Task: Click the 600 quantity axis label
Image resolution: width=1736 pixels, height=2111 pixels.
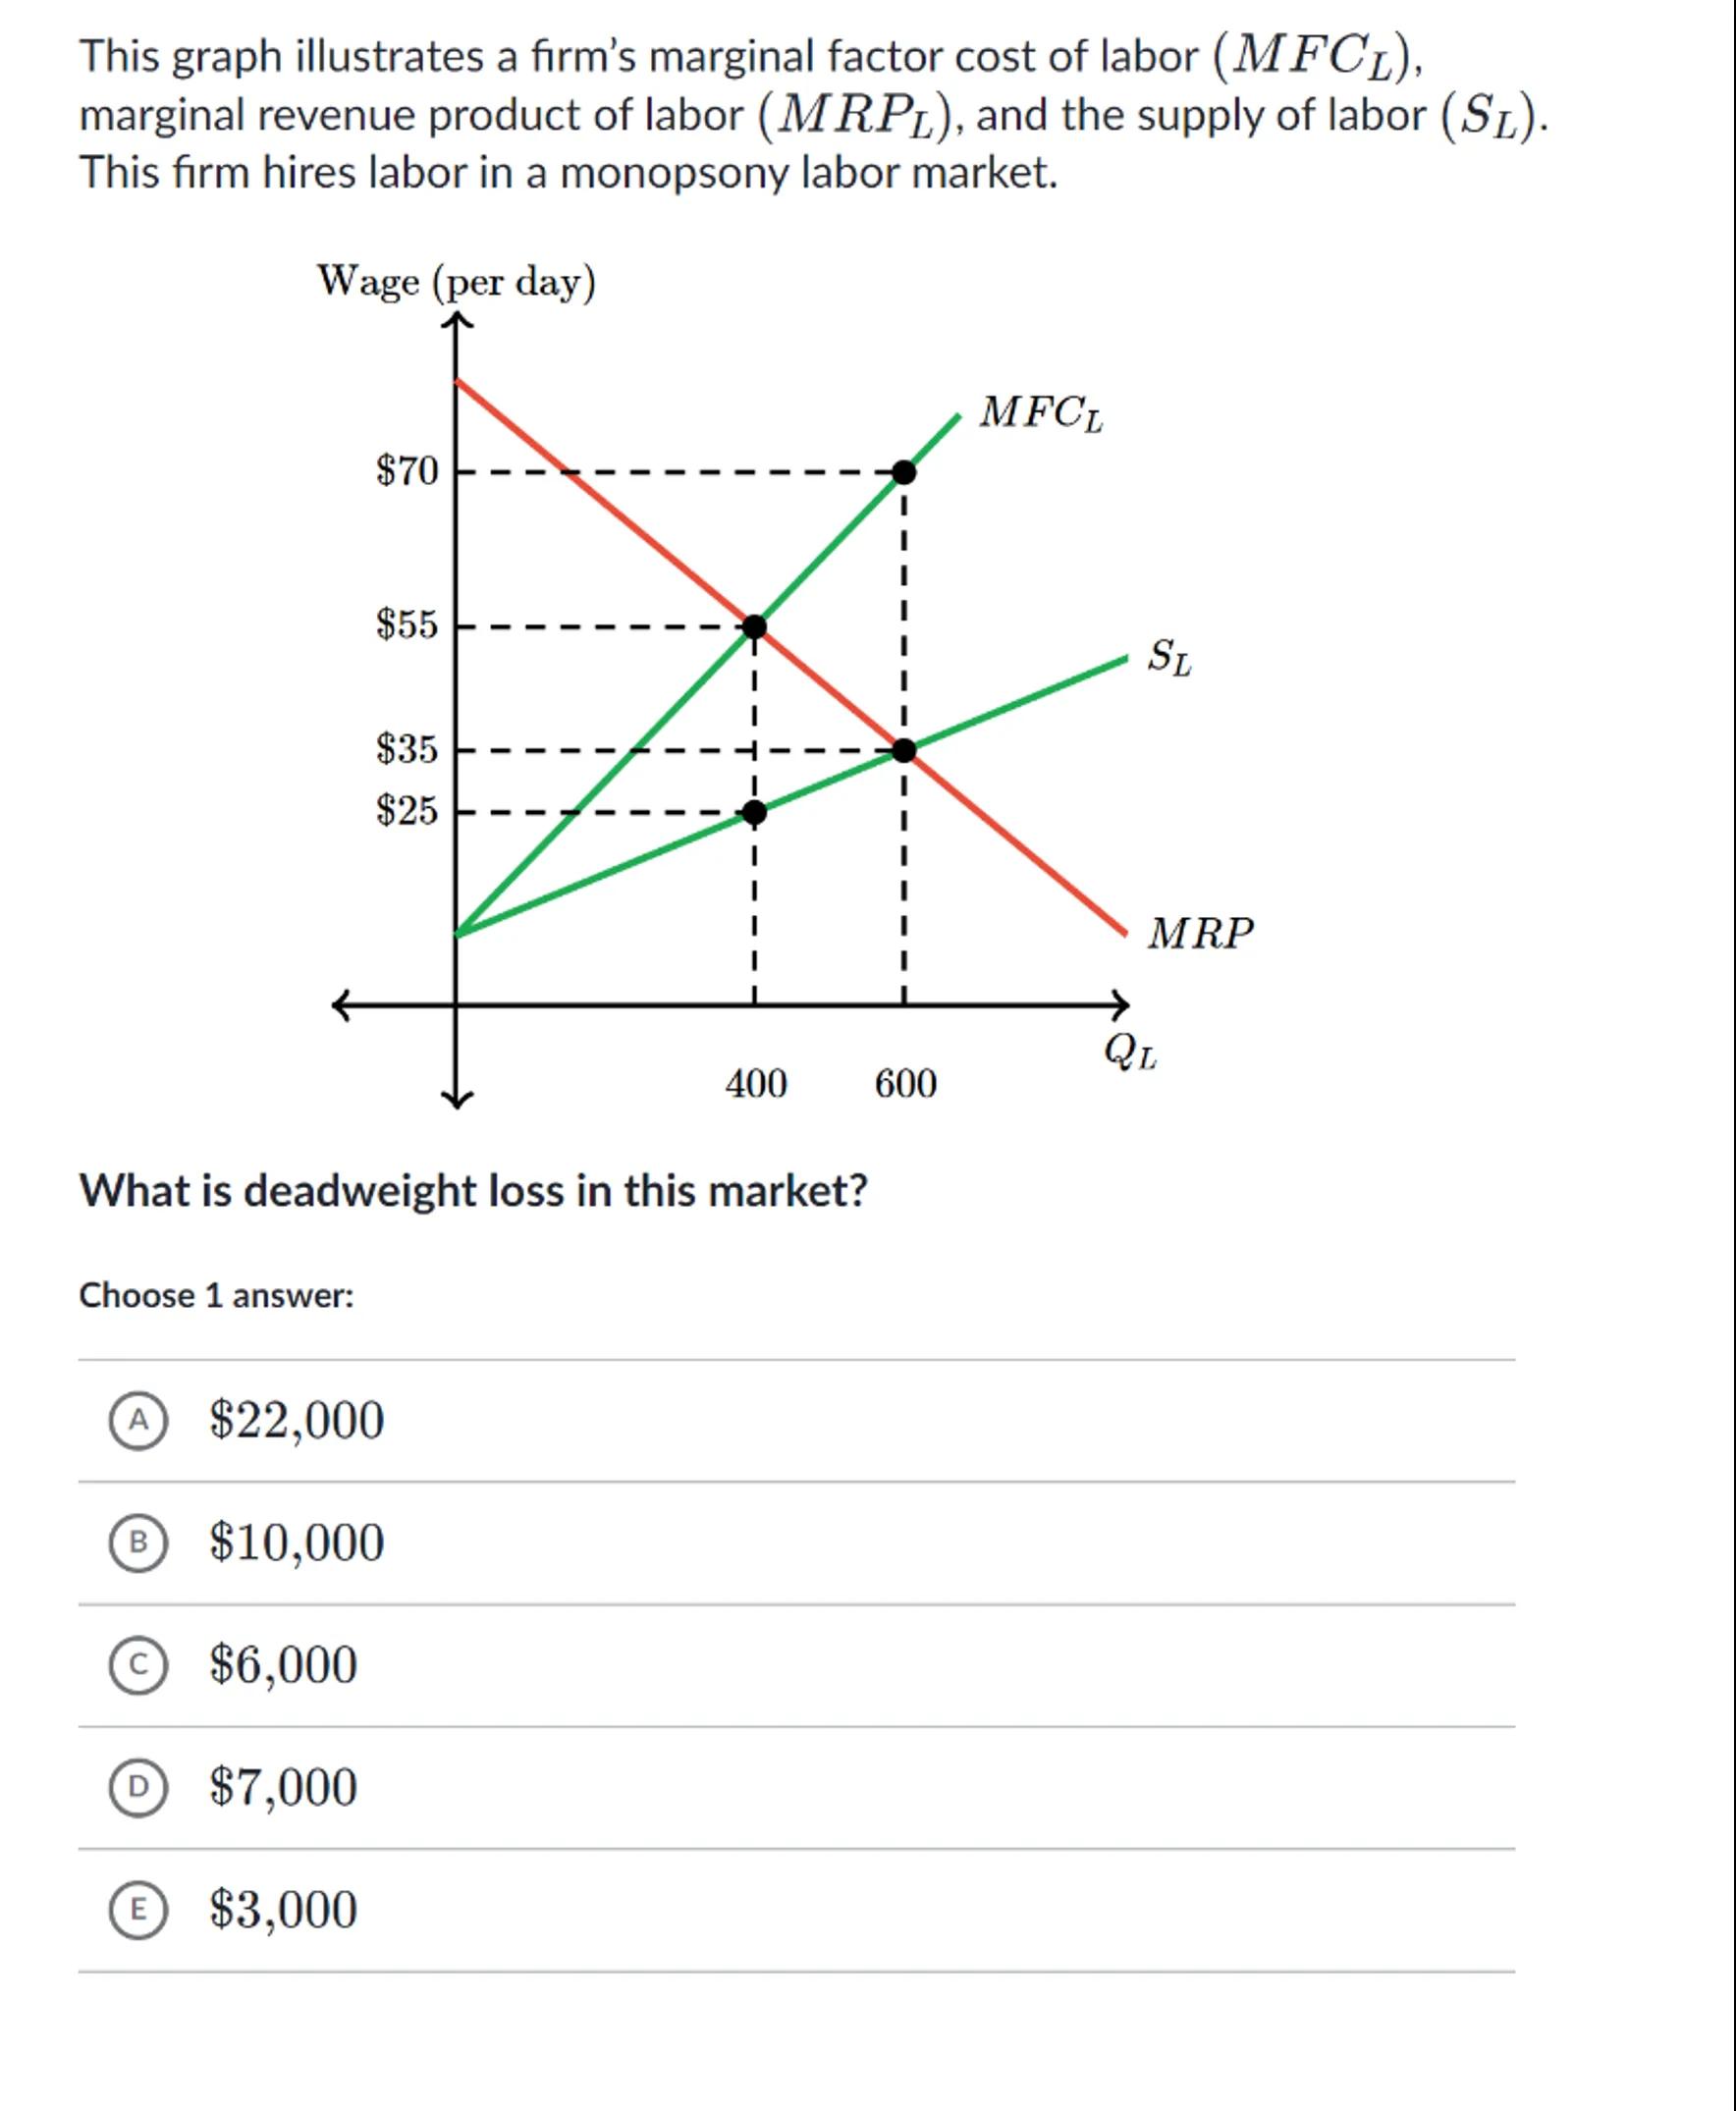Action: 905,1084
